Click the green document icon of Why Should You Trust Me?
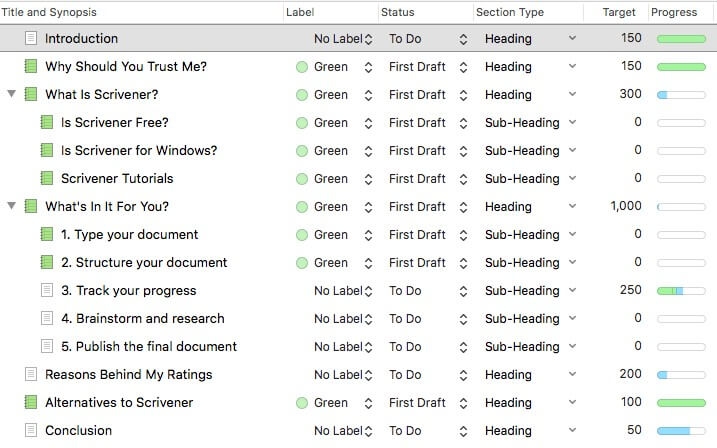This screenshot has height=448, width=717. click(x=31, y=66)
